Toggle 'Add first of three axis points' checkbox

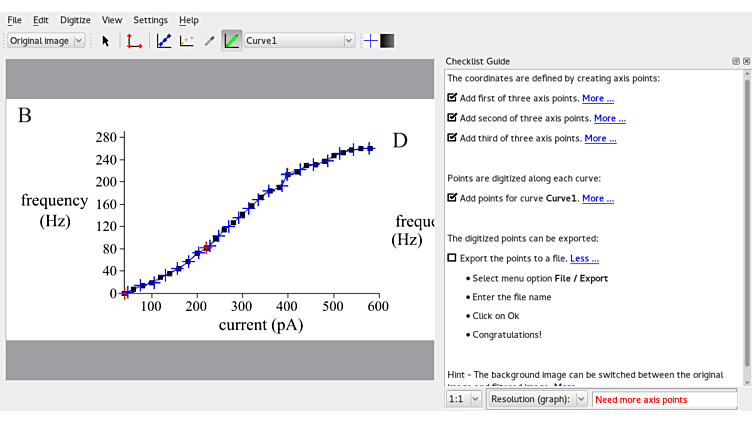click(452, 98)
